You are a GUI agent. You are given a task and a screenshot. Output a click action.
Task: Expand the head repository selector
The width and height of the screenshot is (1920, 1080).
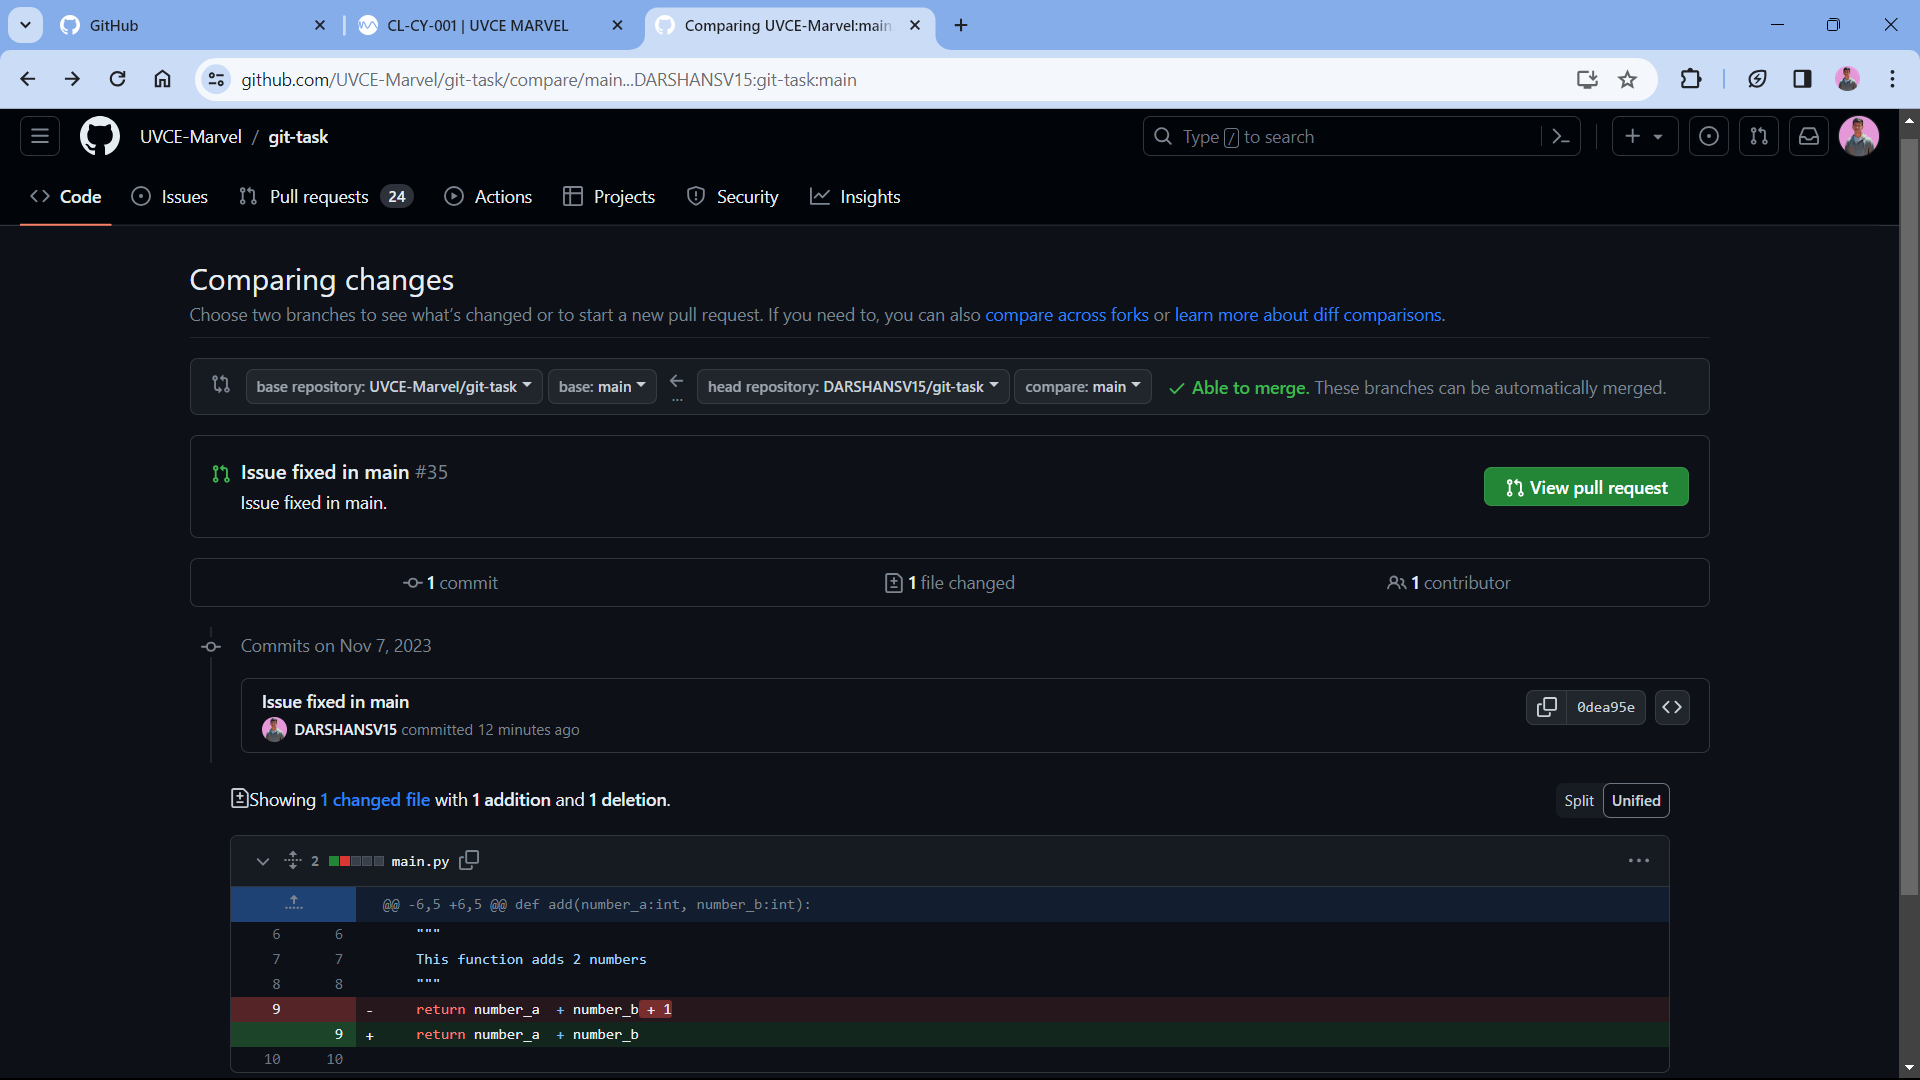852,387
